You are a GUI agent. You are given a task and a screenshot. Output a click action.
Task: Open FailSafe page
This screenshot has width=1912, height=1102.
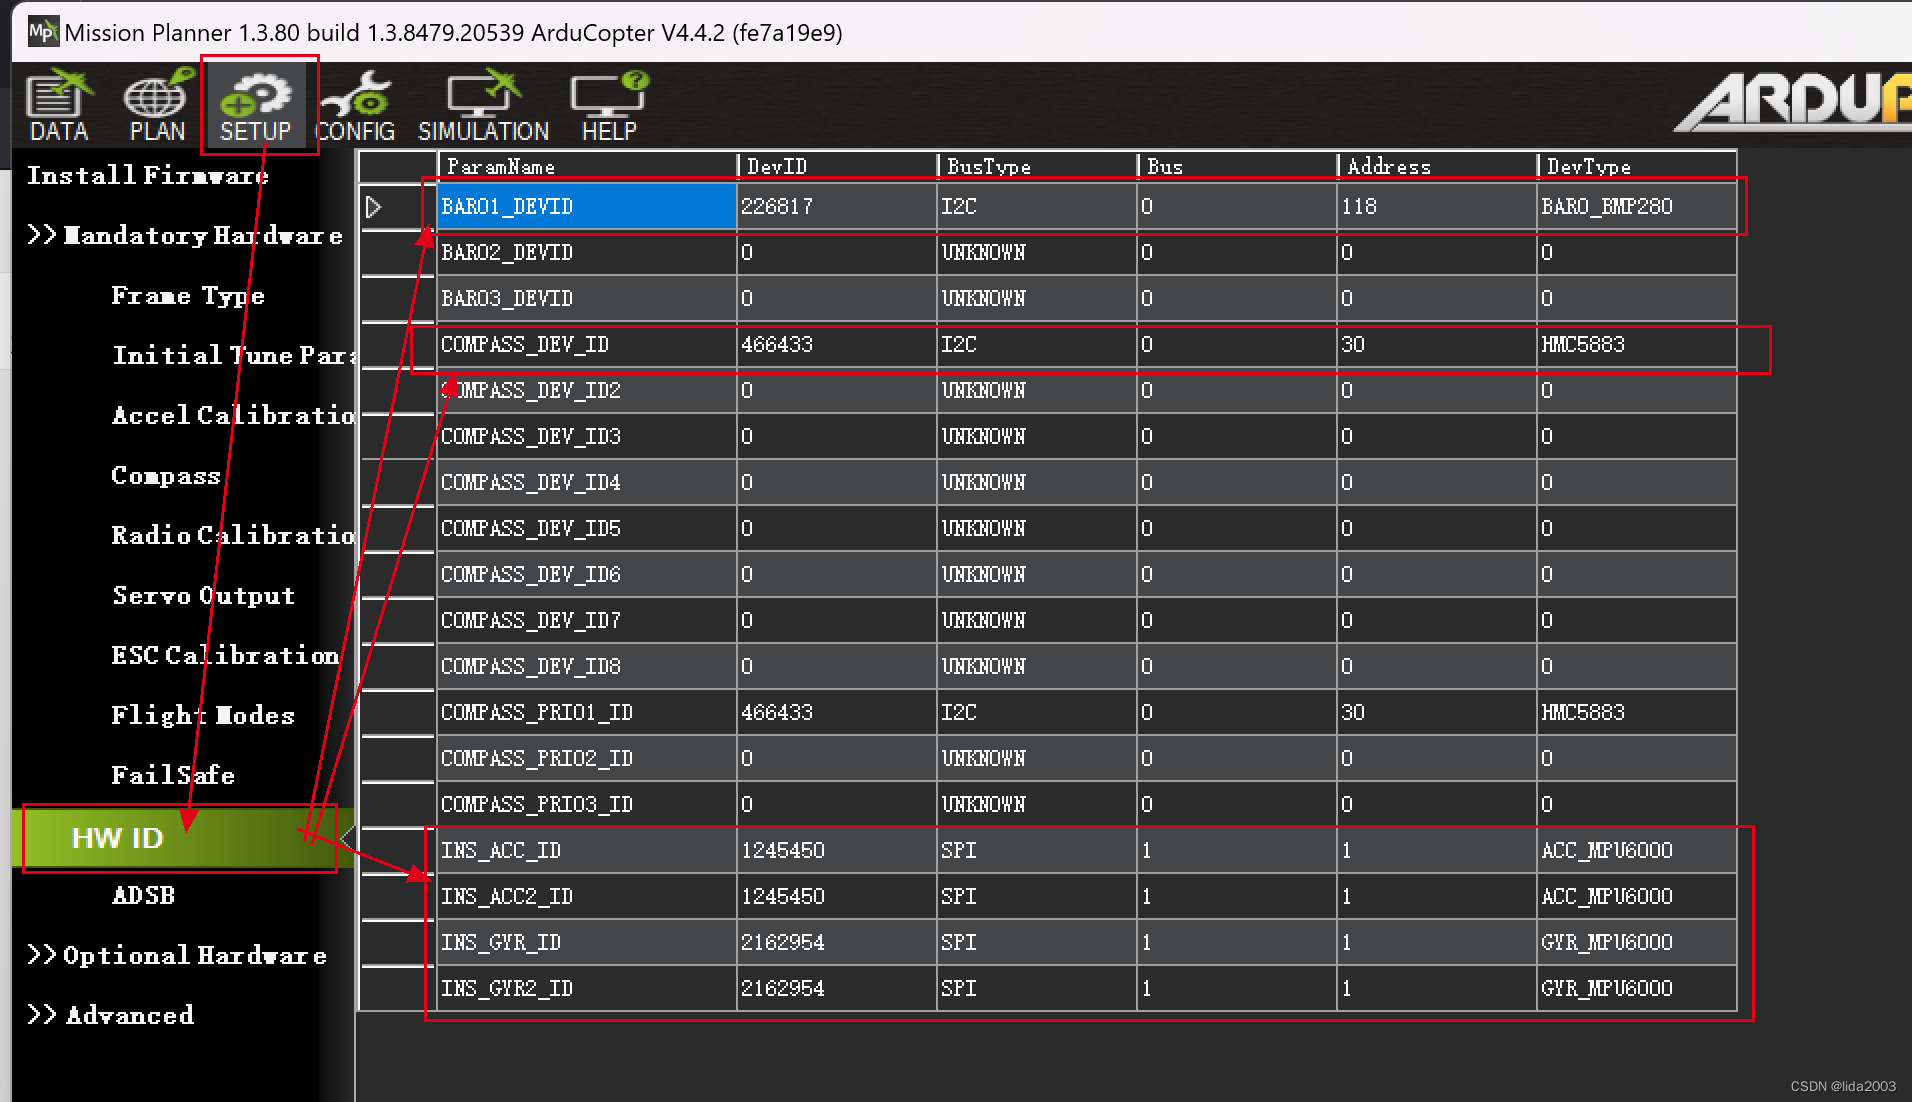(x=173, y=776)
